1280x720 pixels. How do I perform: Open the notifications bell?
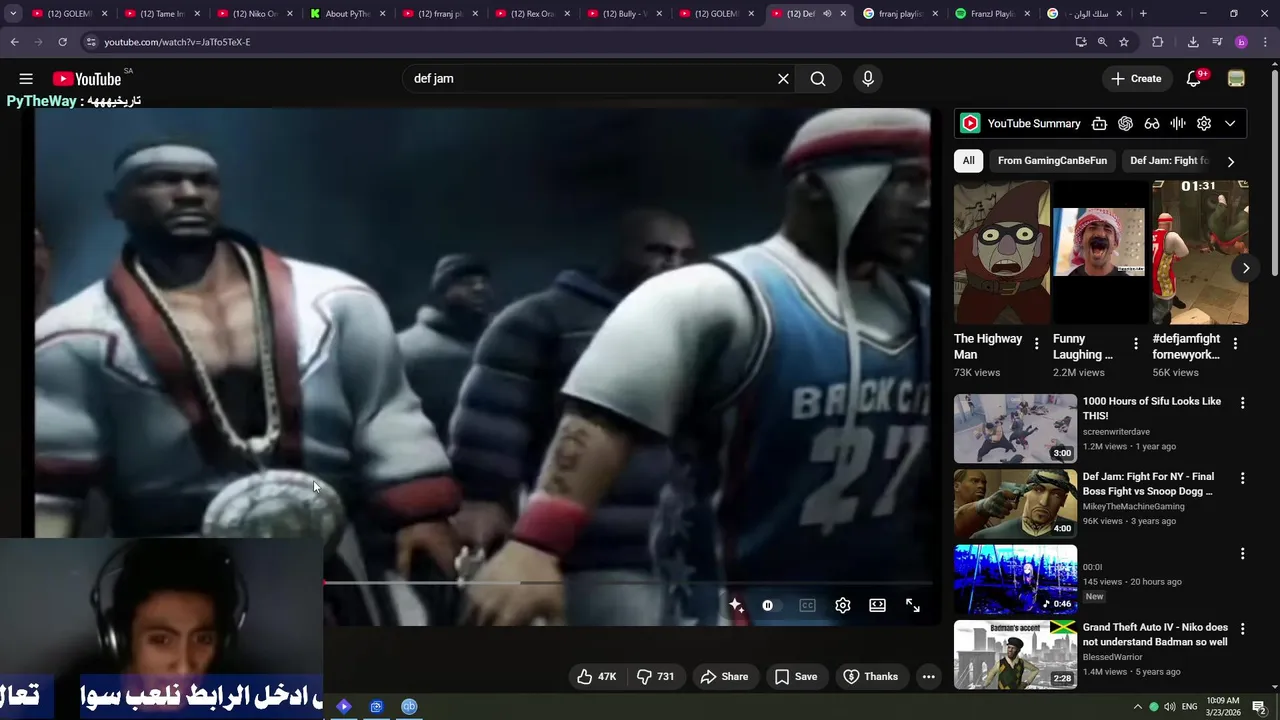(x=1194, y=79)
